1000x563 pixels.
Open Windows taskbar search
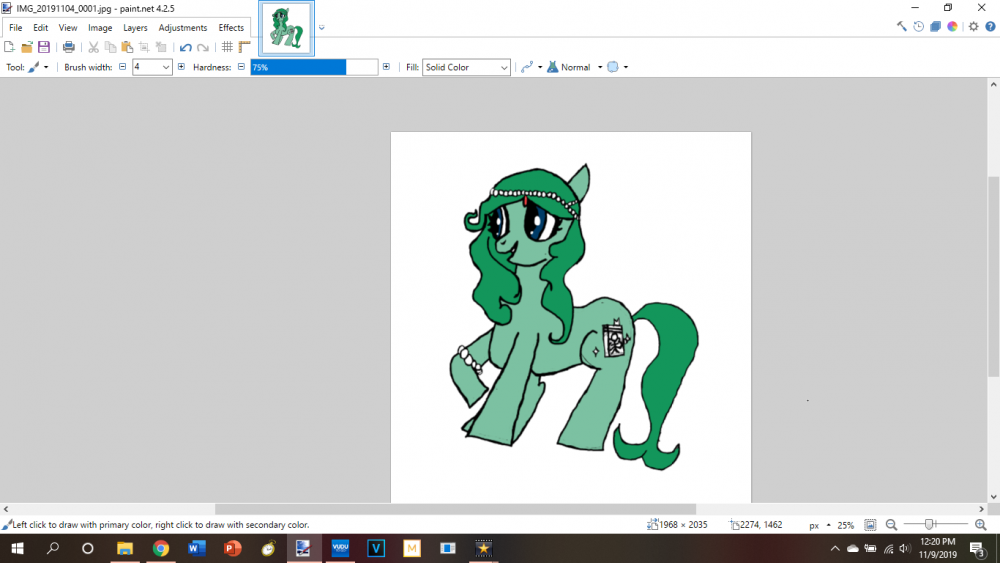tap(53, 548)
